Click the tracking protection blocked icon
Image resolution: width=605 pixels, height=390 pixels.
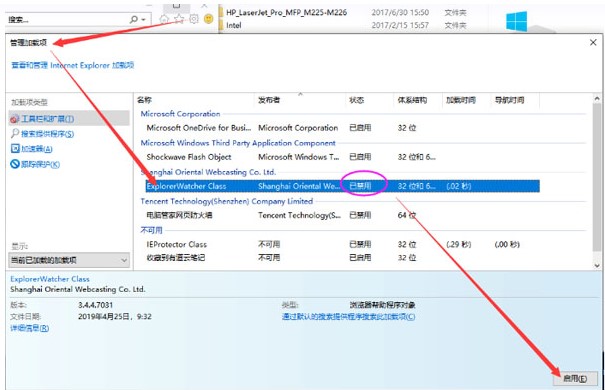tap(15, 164)
